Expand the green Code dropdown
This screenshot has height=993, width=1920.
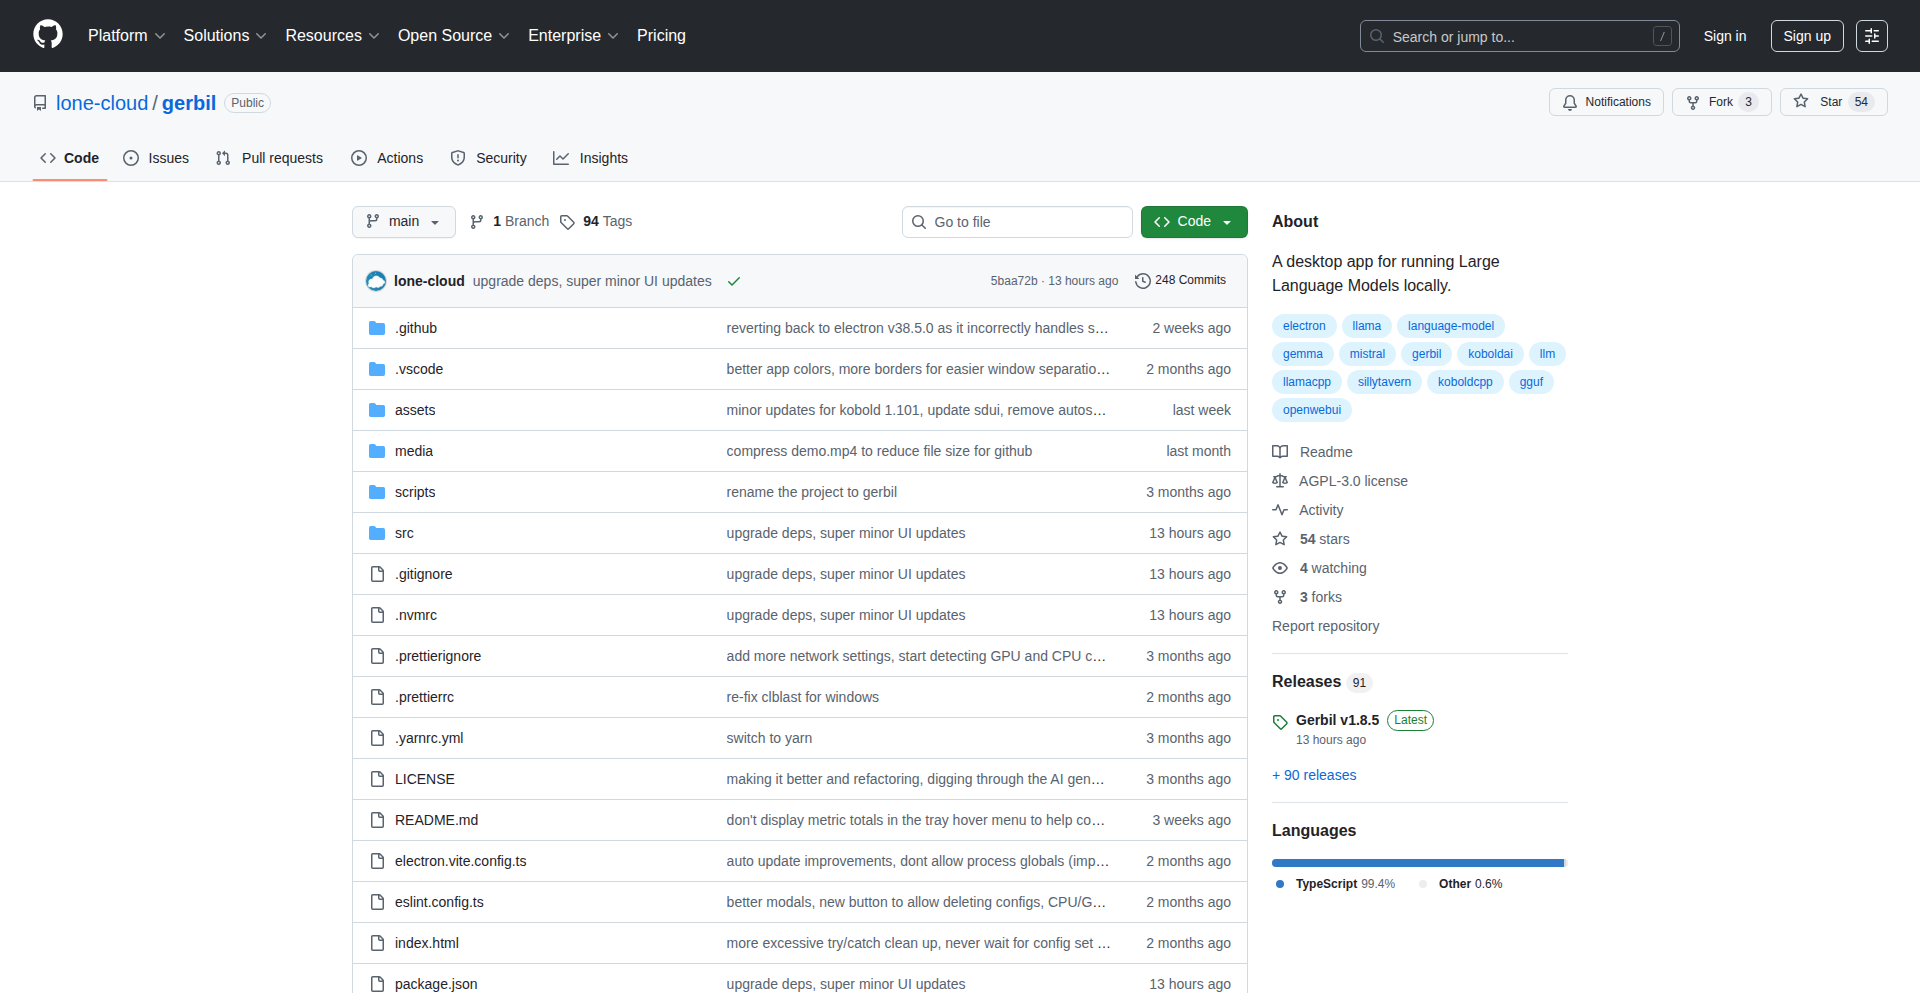click(1193, 222)
